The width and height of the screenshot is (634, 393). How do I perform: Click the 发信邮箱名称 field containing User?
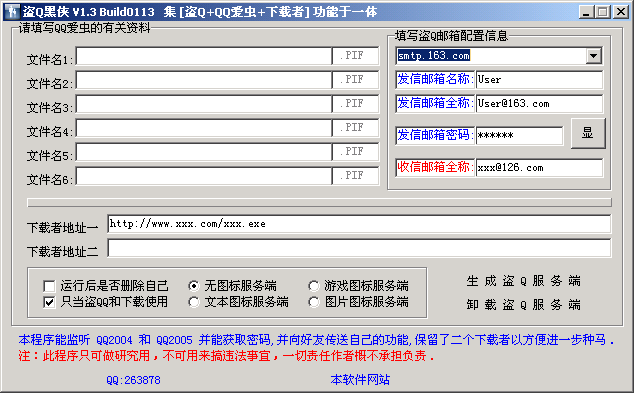coord(539,80)
